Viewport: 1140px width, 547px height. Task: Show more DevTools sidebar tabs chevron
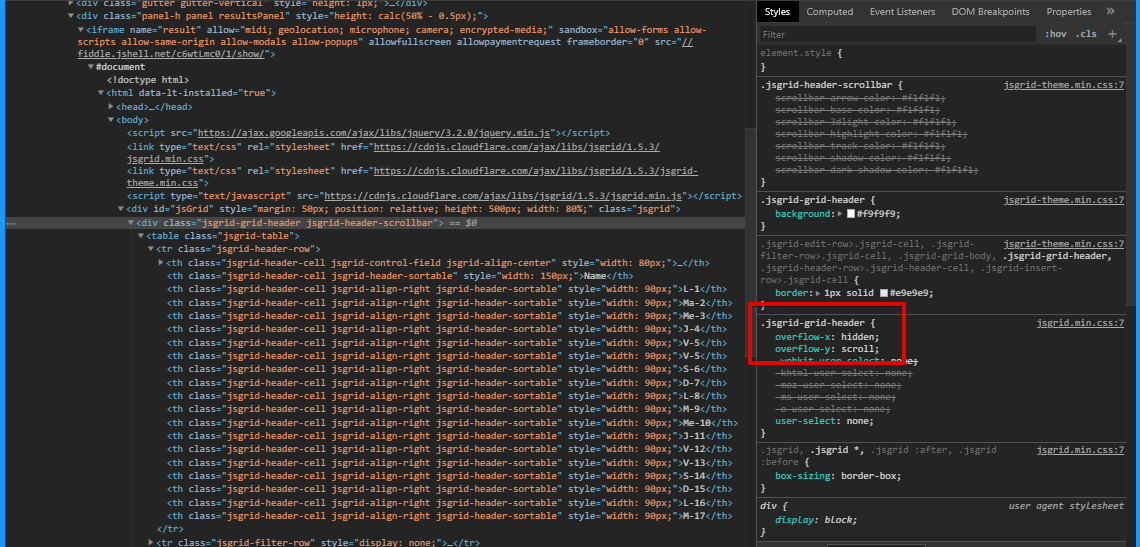pyautogui.click(x=1110, y=12)
